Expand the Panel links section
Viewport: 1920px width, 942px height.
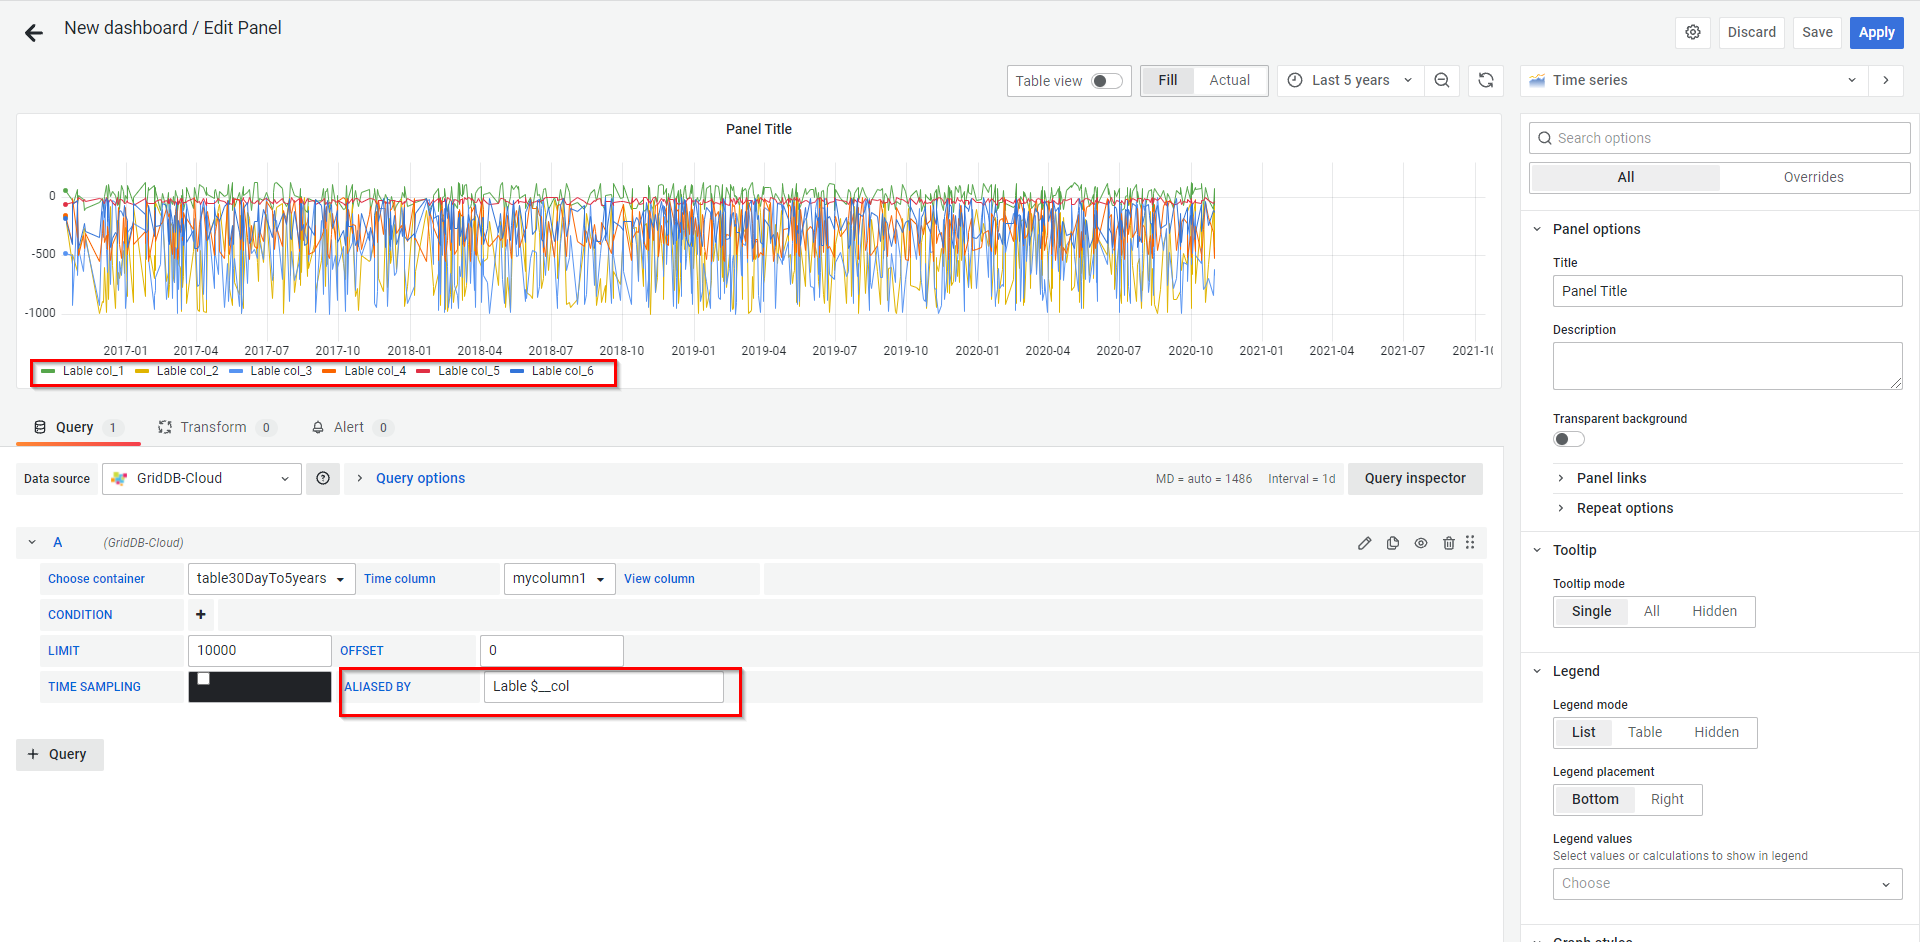click(1611, 478)
